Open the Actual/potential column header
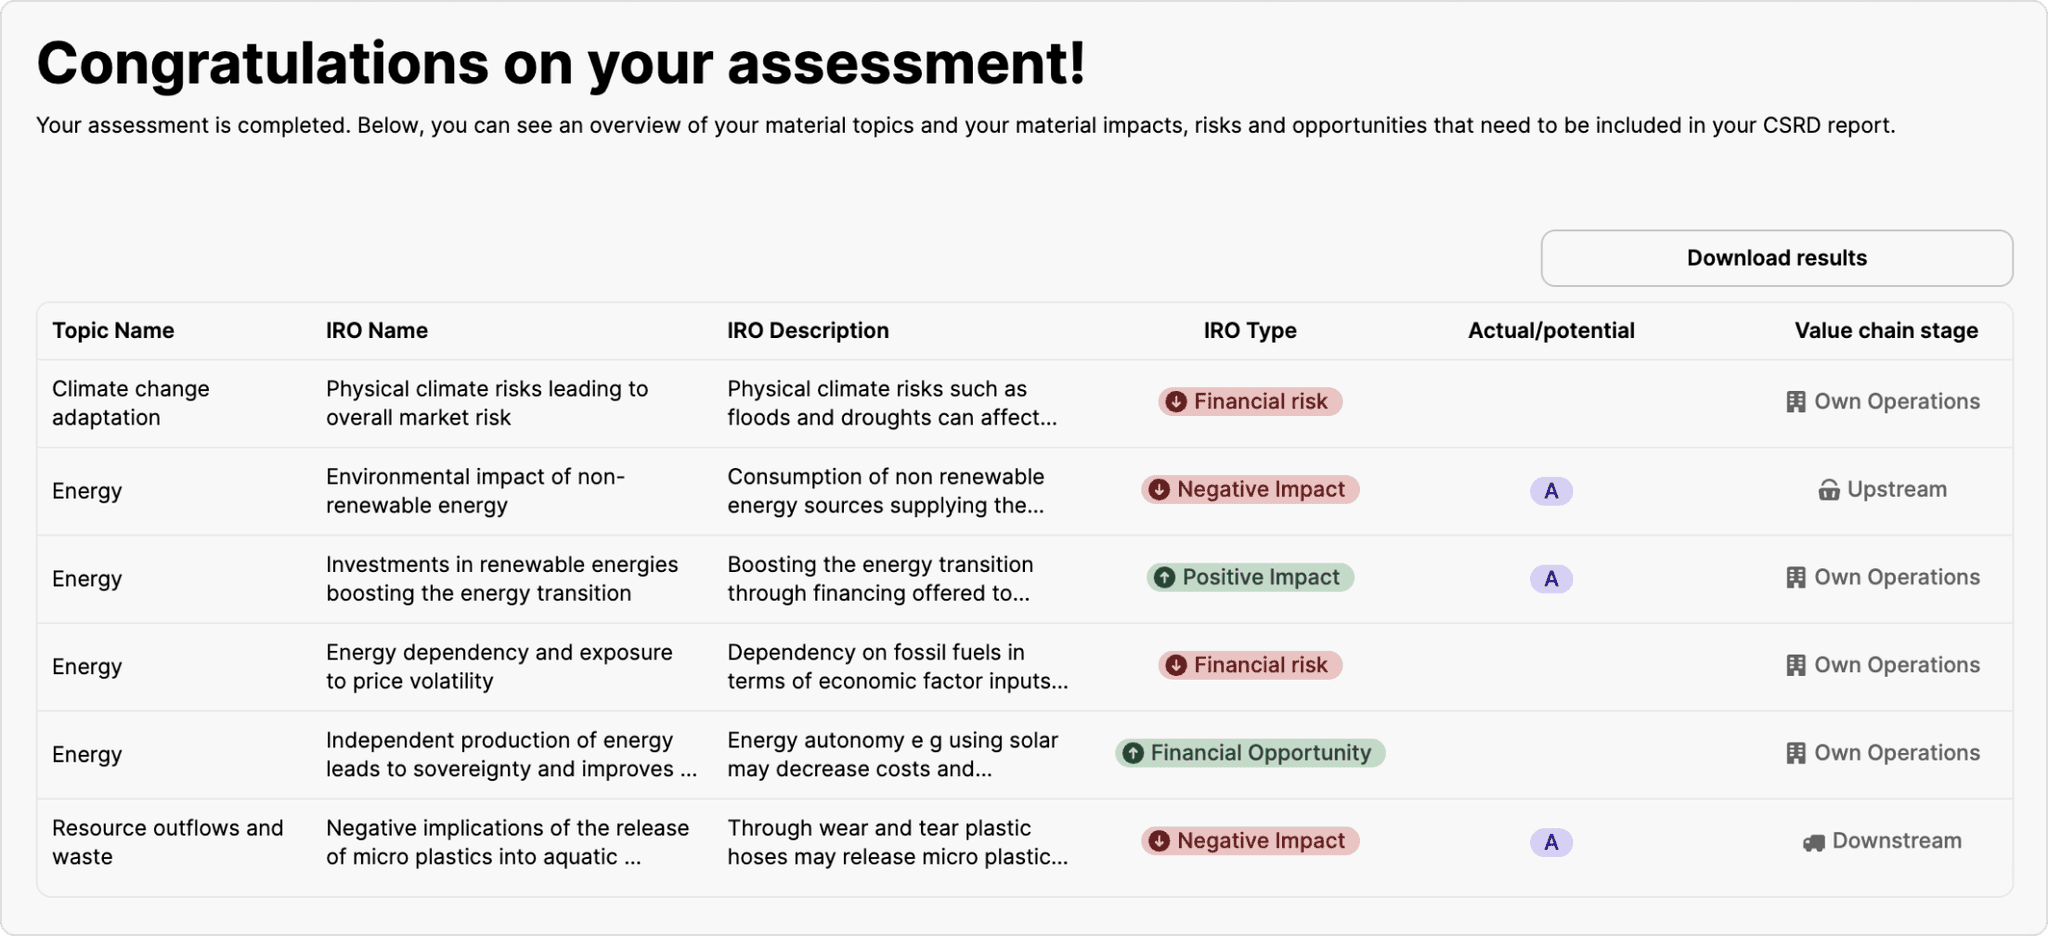Image resolution: width=2048 pixels, height=936 pixels. 1551,330
